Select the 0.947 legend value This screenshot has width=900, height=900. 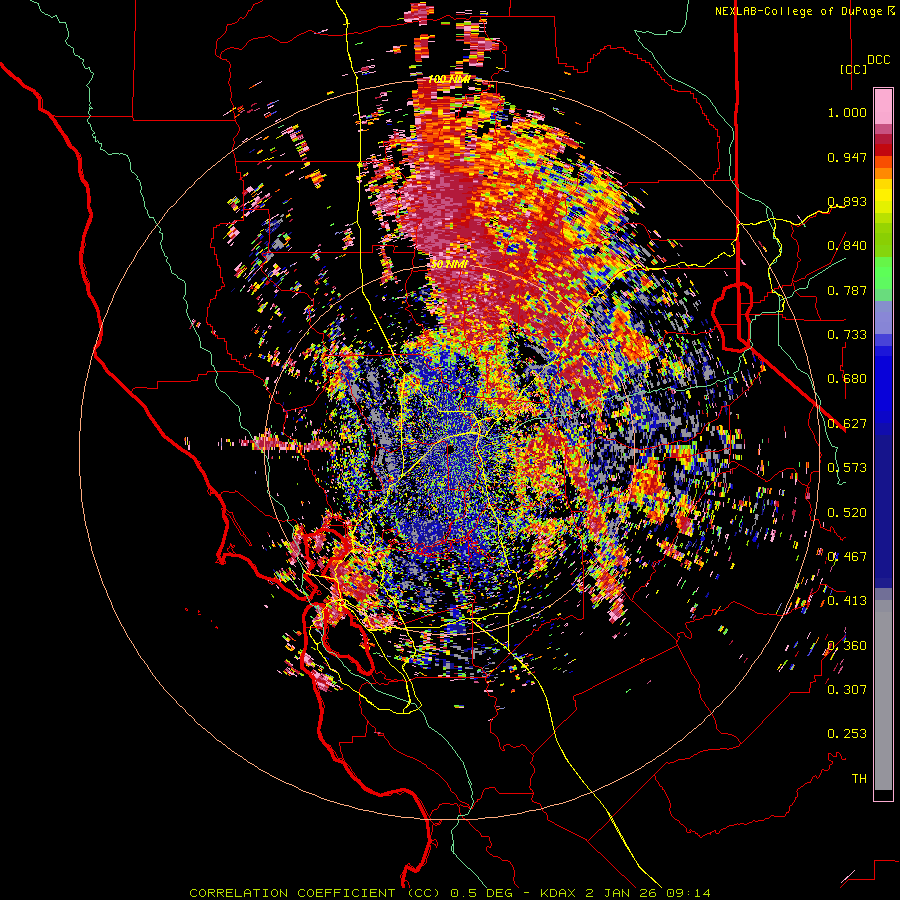tap(847, 157)
